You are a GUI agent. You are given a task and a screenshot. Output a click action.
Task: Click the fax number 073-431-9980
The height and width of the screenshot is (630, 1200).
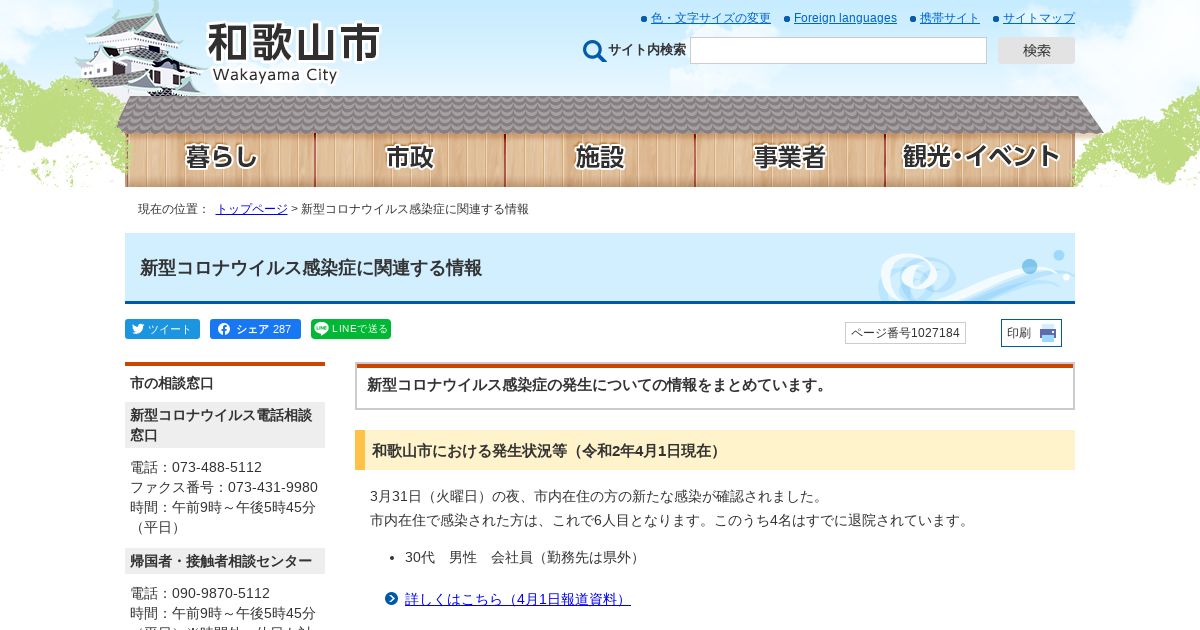click(x=273, y=487)
